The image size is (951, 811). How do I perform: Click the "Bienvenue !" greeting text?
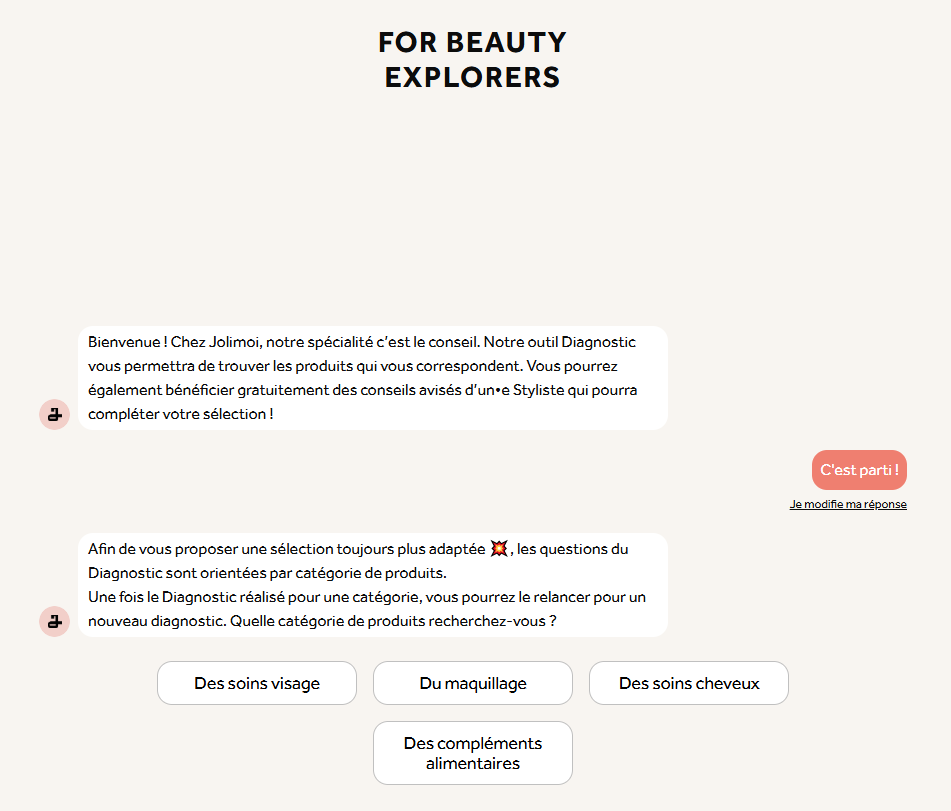click(127, 342)
